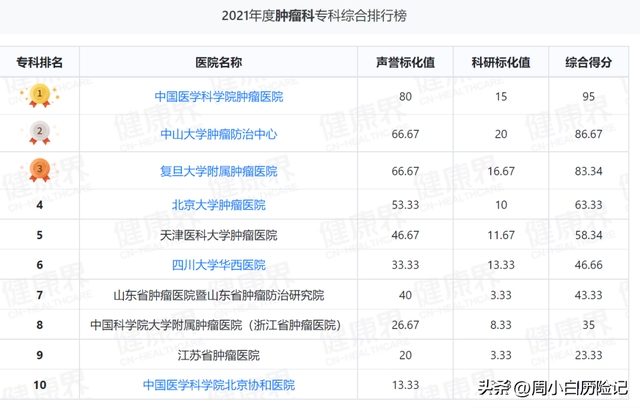The width and height of the screenshot is (640, 408).
Task: Click research value 13.33 in 四川大学华西医院 row
Action: pos(501,265)
